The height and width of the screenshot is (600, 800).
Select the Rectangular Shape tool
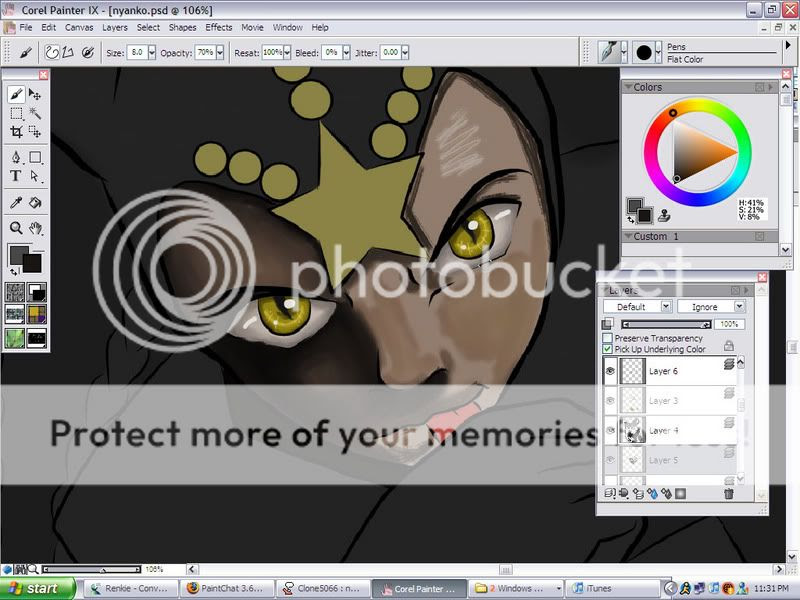tap(35, 157)
